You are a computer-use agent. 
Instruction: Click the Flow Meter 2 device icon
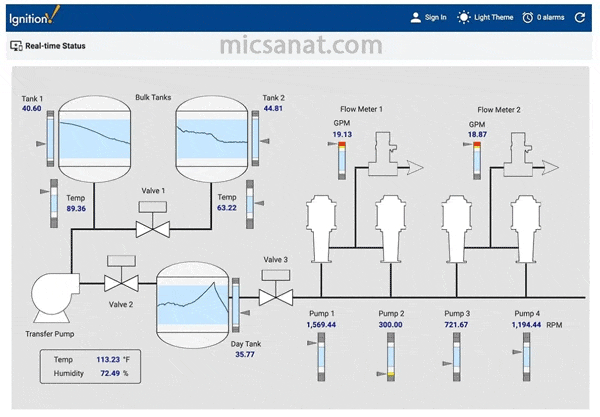tap(518, 154)
